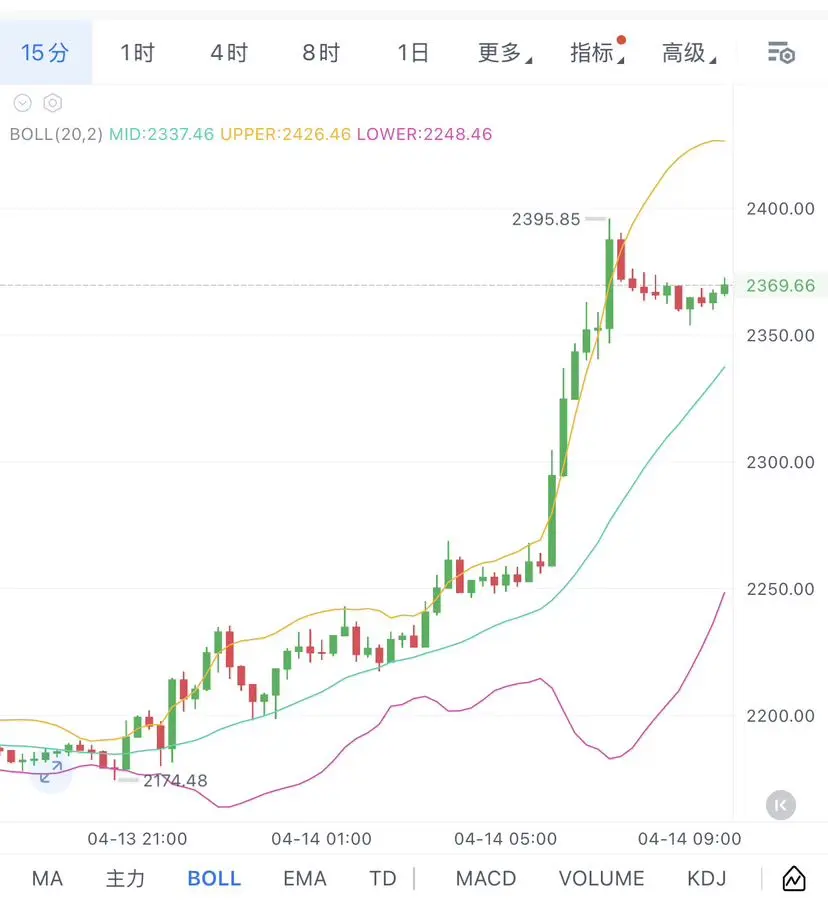Tap the 2395.85 high price marker
The height and width of the screenshot is (903, 828).
pyautogui.click(x=546, y=219)
